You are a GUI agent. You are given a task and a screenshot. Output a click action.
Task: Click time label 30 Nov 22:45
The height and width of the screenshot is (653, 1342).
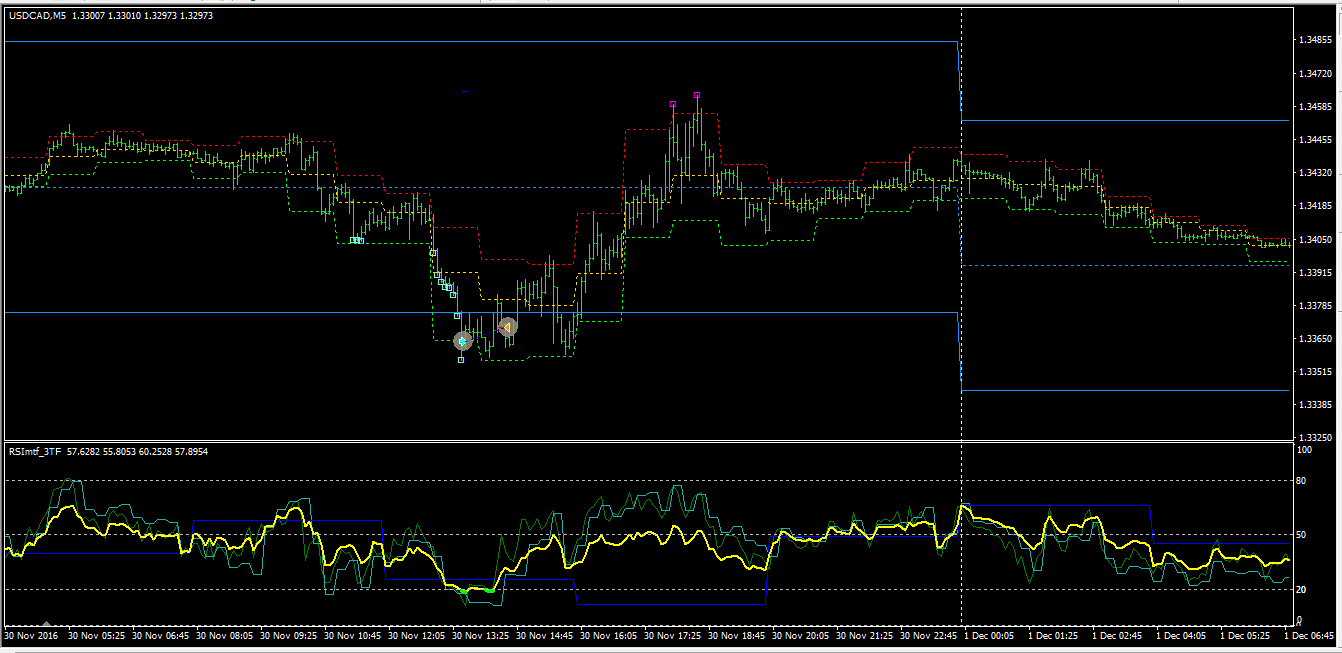click(930, 635)
